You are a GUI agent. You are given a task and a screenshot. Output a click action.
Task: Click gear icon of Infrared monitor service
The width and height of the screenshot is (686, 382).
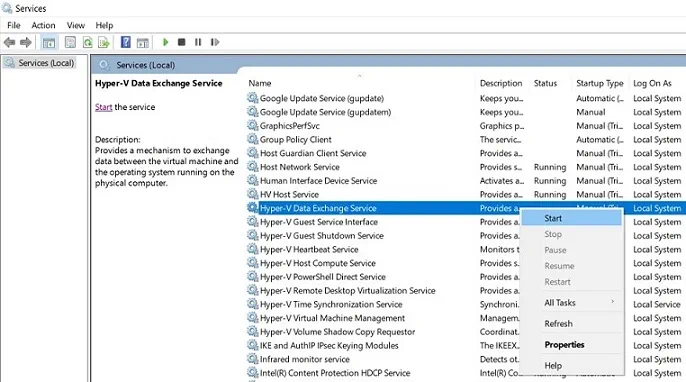point(252,359)
